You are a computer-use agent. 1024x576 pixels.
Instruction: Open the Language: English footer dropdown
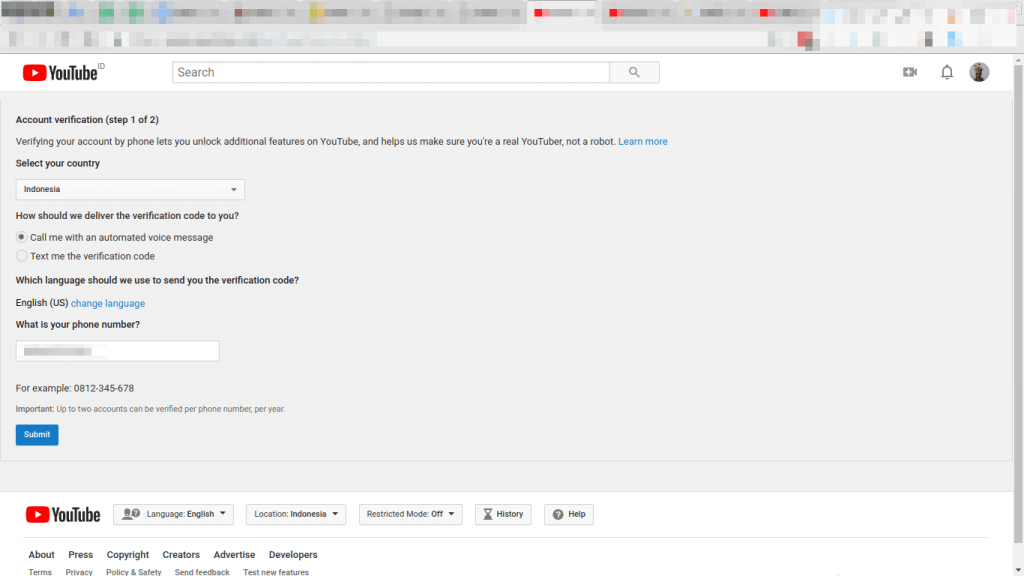click(x=173, y=515)
